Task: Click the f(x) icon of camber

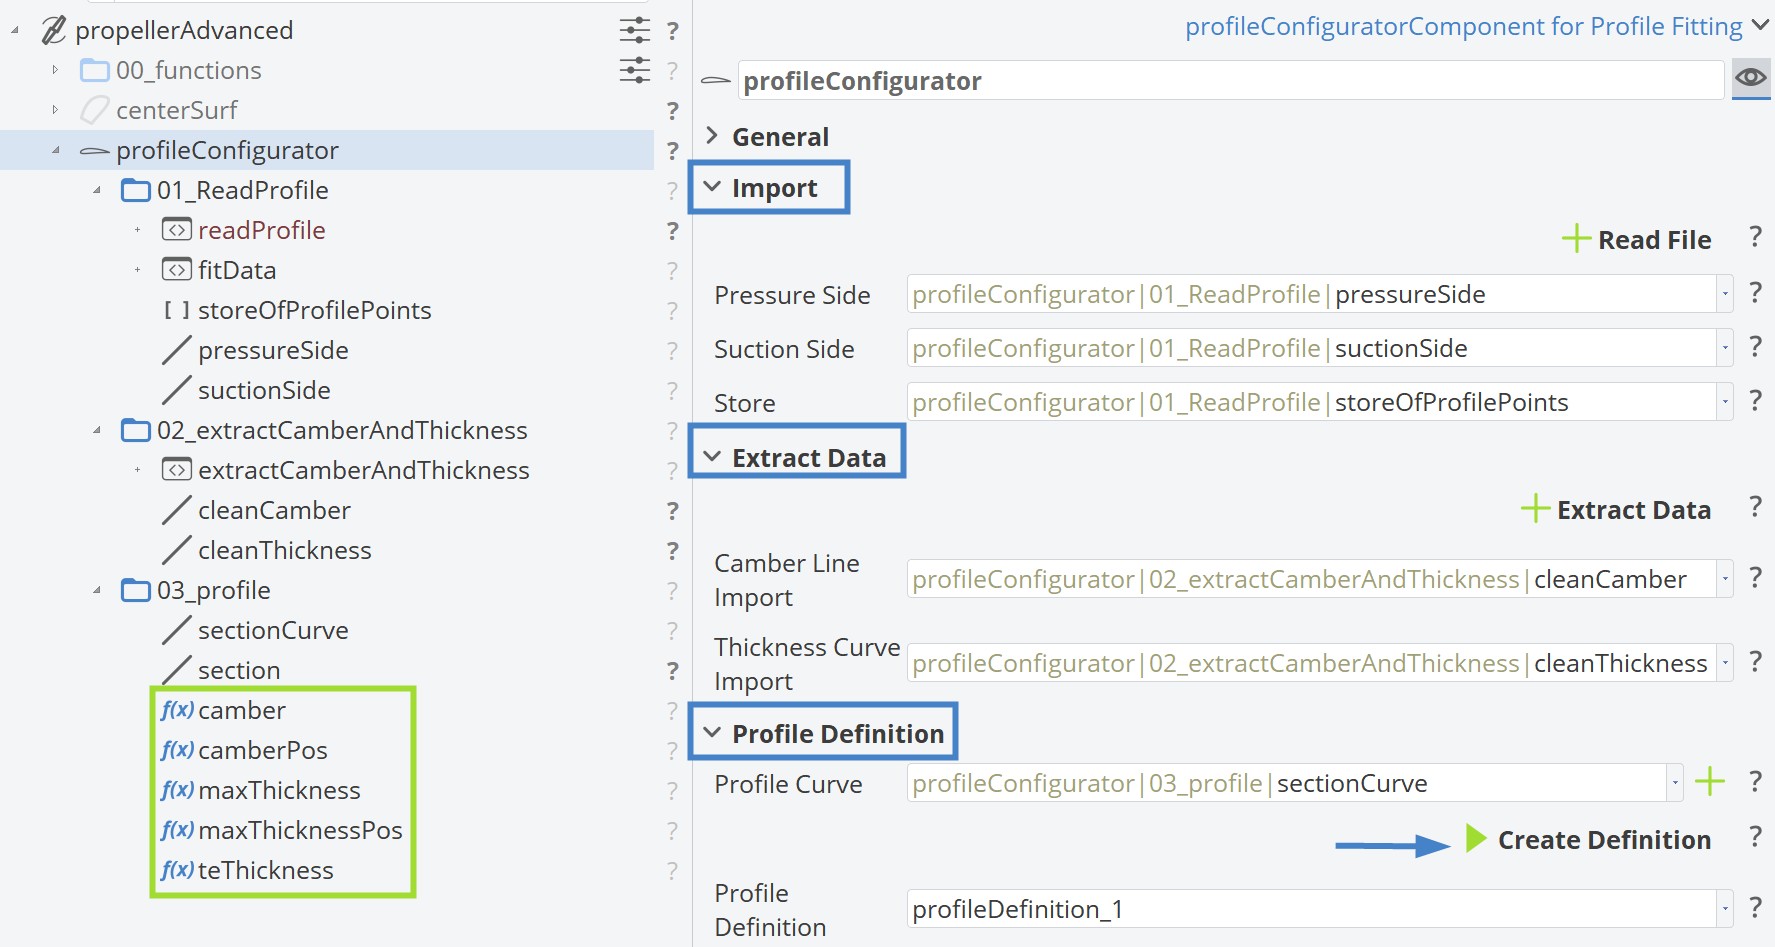Action: tap(177, 710)
